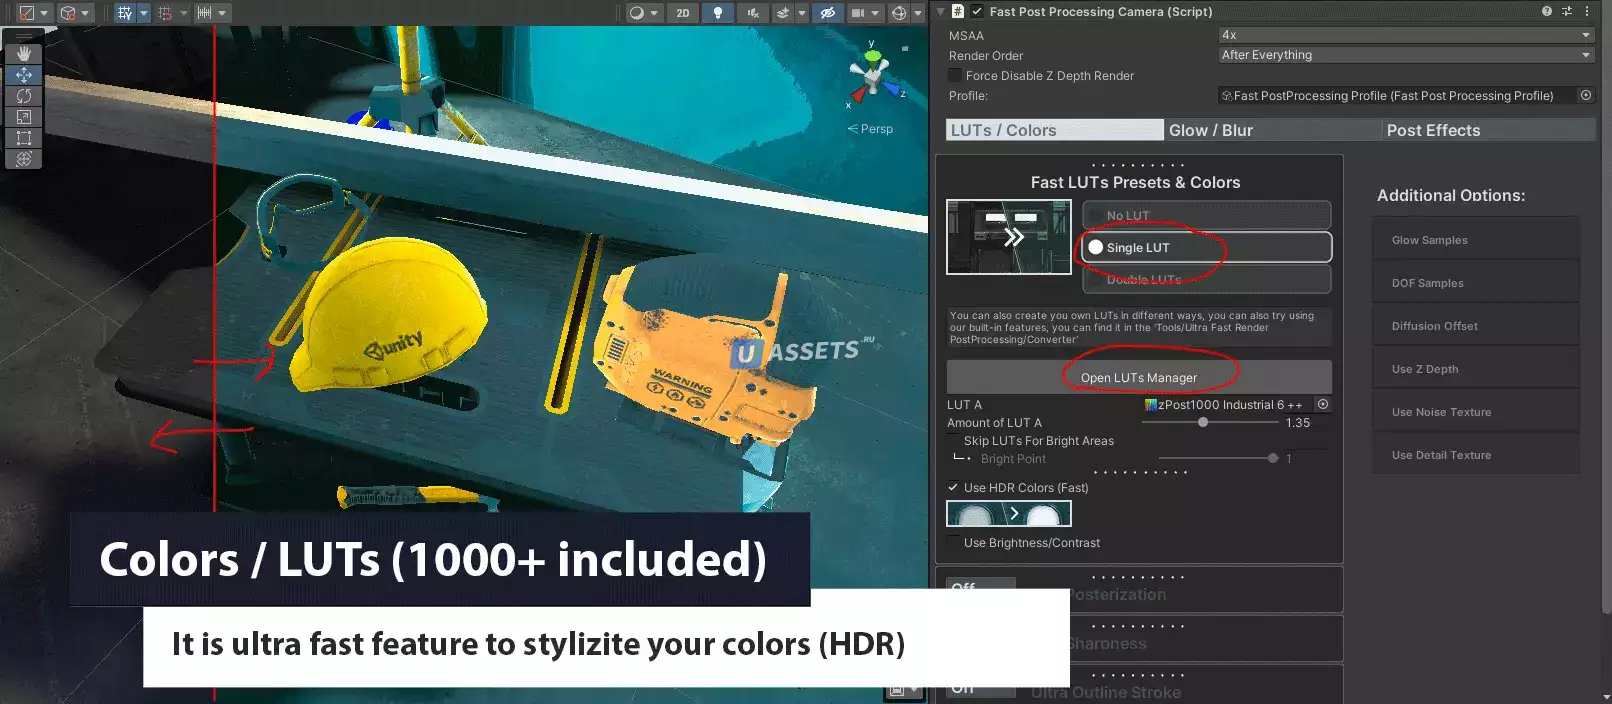The image size is (1612, 704).
Task: Select the combined Transform tool
Action: tap(24, 159)
